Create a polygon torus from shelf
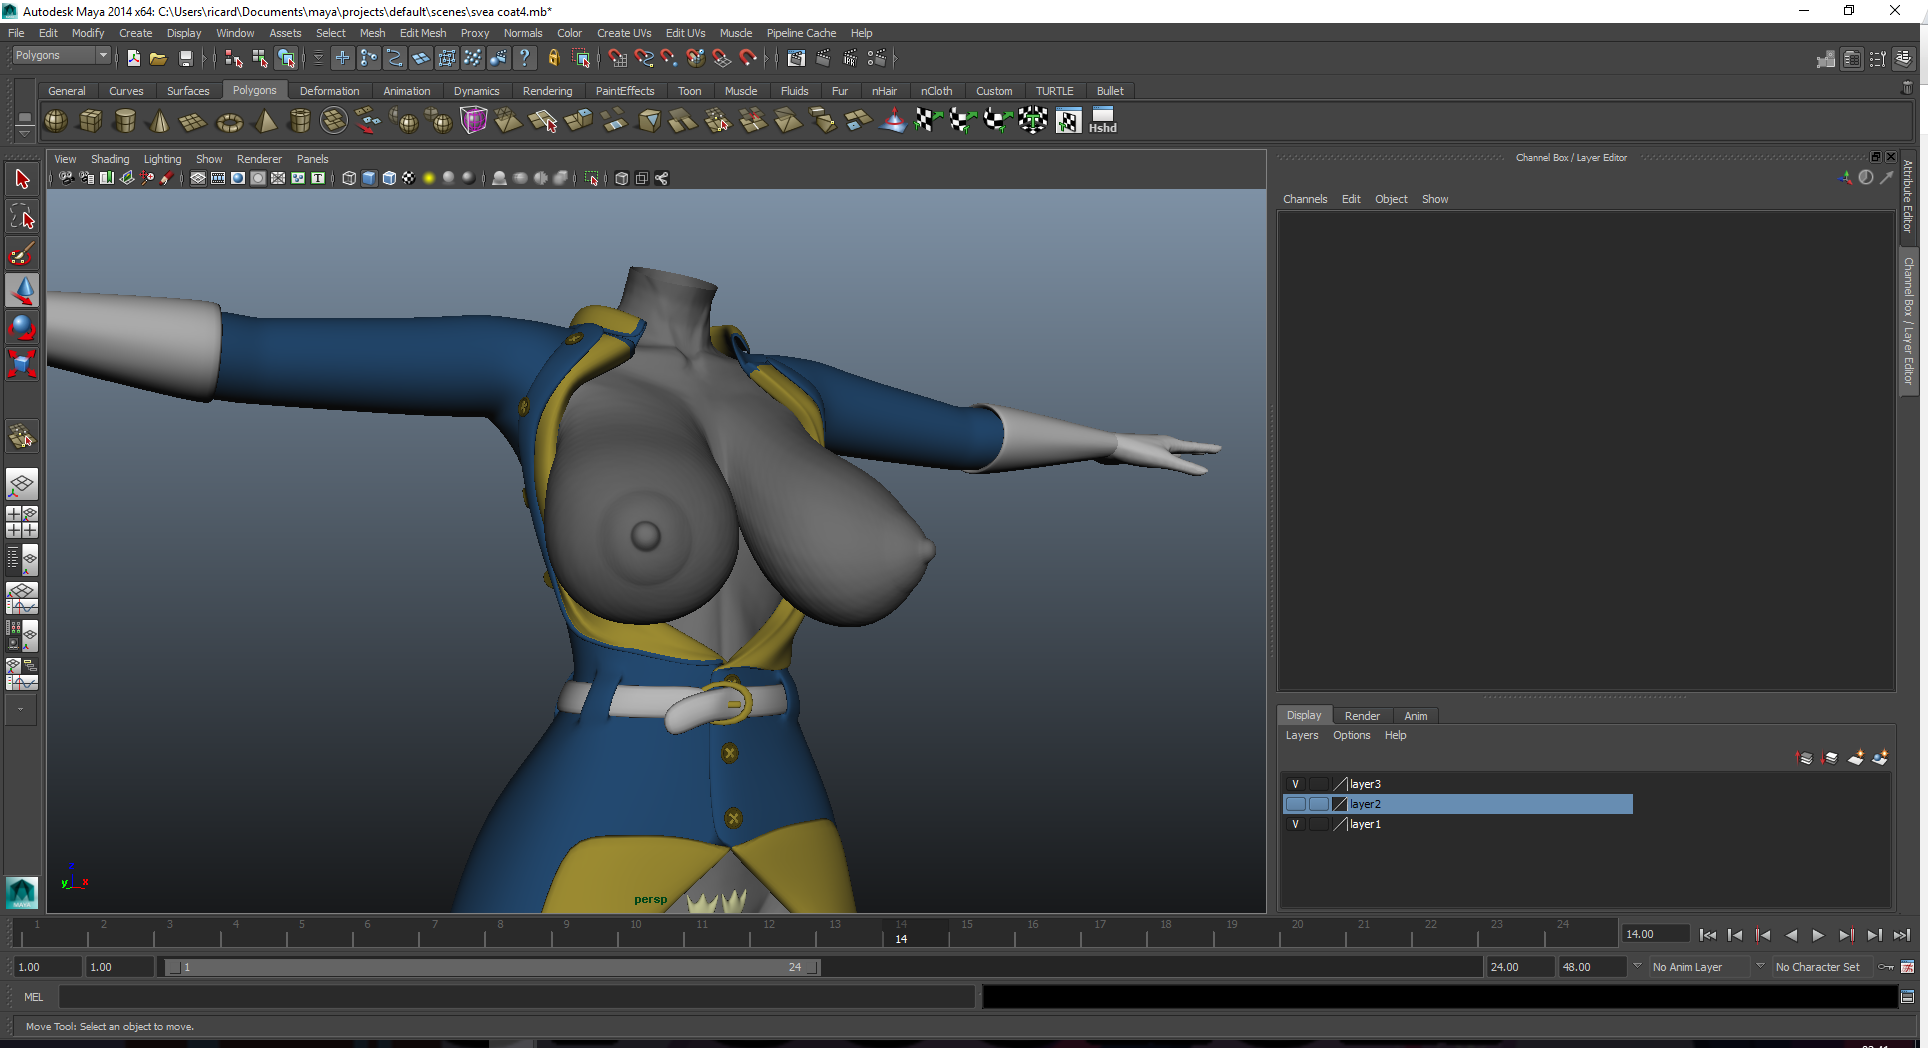Viewport: 1928px width, 1048px height. click(x=230, y=122)
